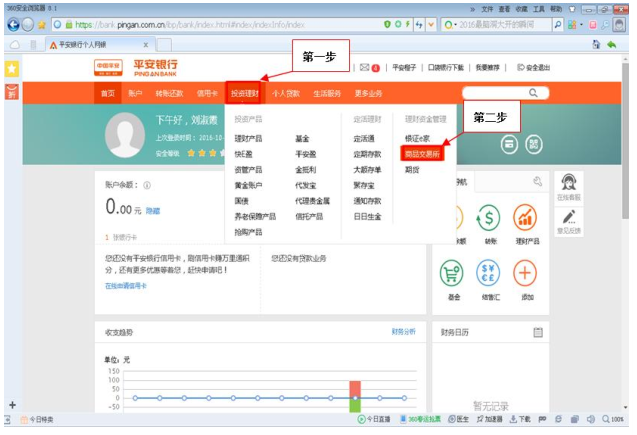The height and width of the screenshot is (435, 637).
Task: Open the 结售汇 currency exchange icon
Action: point(488,273)
